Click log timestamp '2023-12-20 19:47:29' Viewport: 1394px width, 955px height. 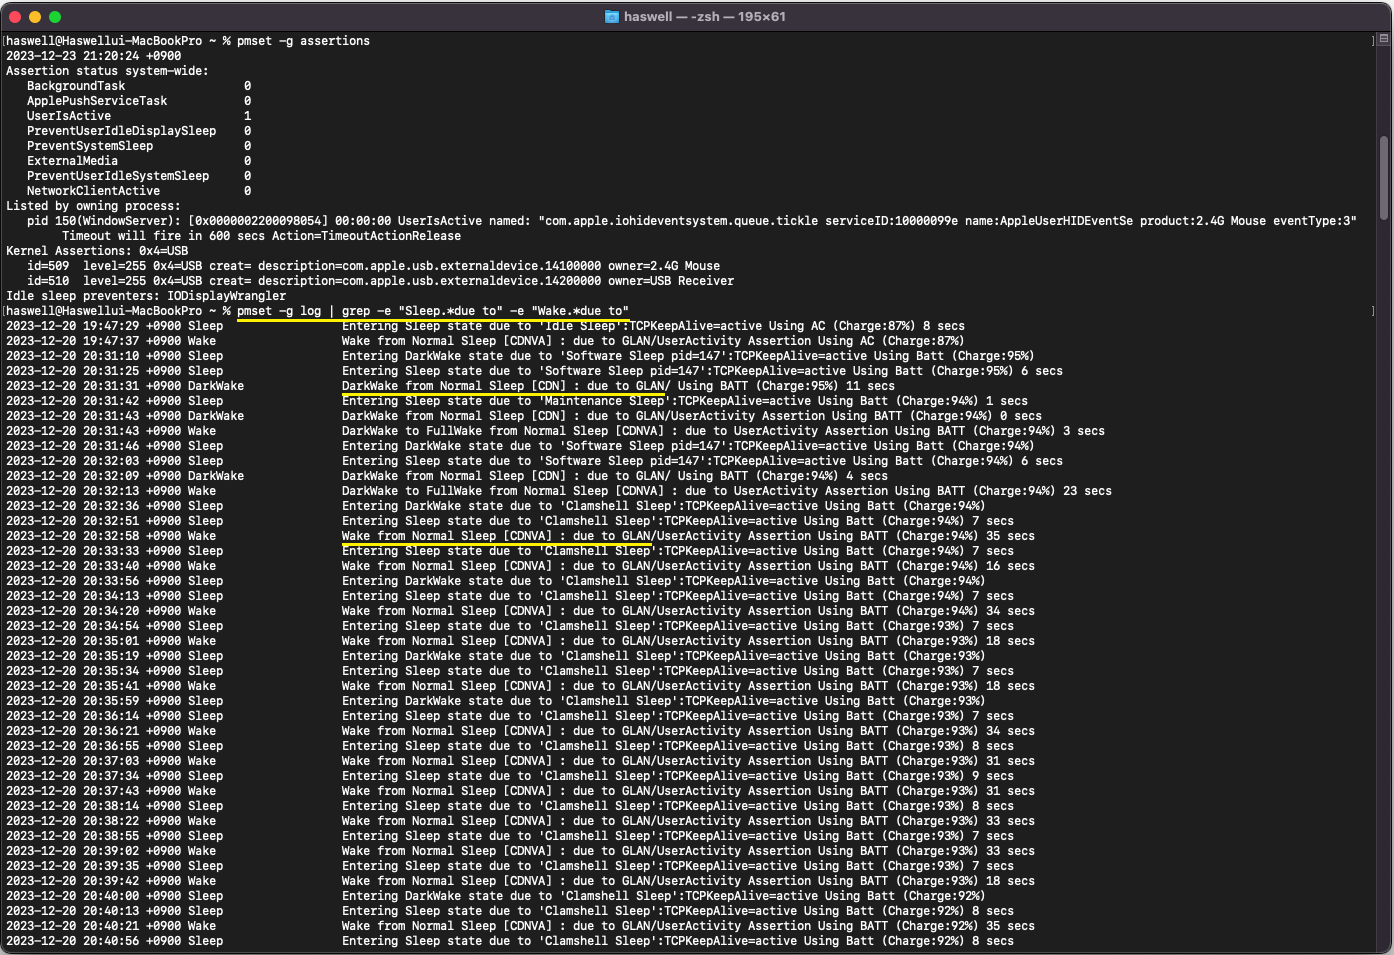(x=73, y=326)
